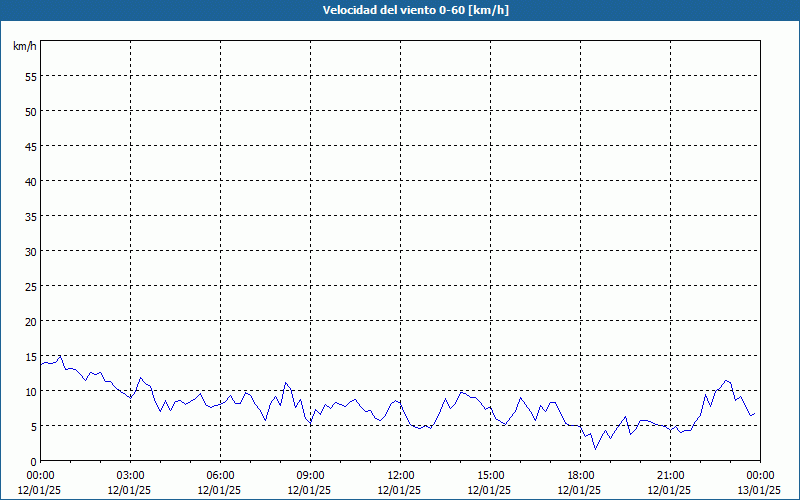Image resolution: width=800 pixels, height=500 pixels.
Task: Click the 13/01/25 date label
Action: pos(760,490)
